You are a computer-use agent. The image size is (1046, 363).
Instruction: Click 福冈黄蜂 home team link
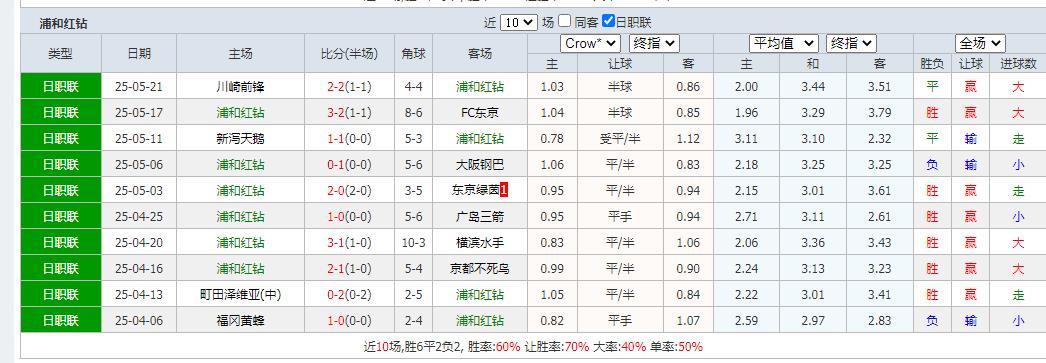[x=240, y=321]
